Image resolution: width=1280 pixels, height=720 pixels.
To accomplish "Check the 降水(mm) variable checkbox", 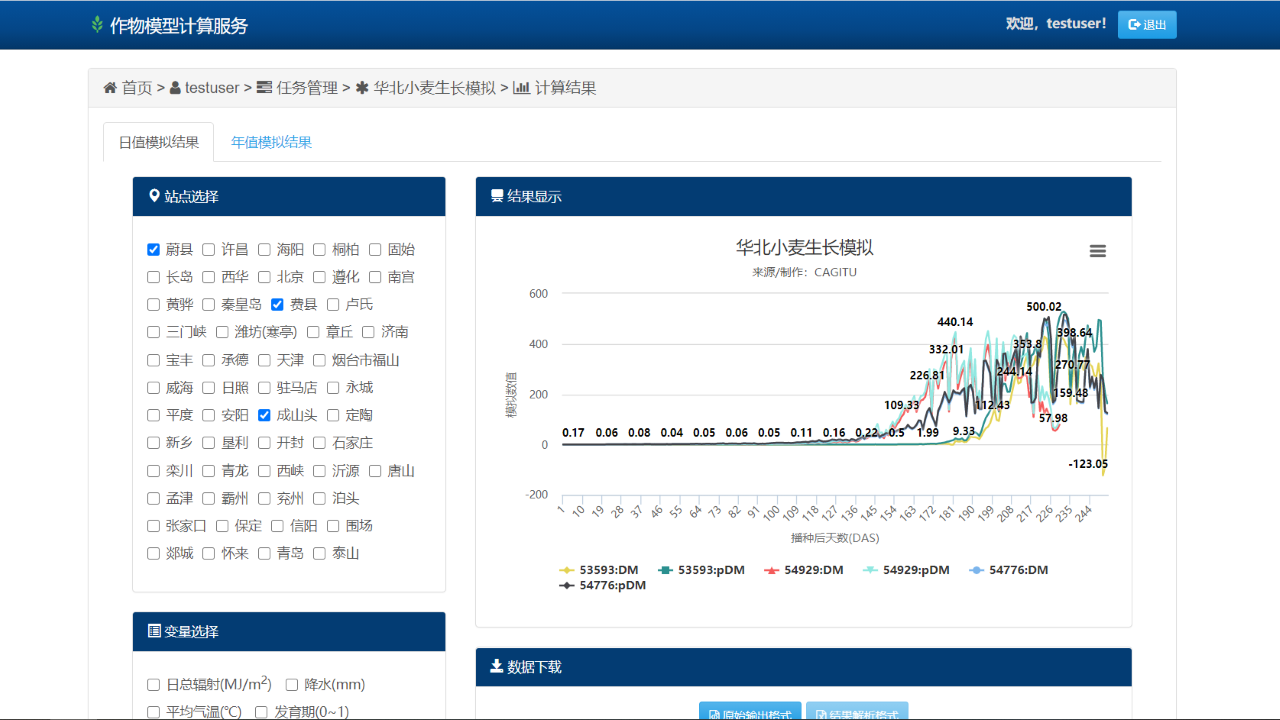I will (x=292, y=685).
